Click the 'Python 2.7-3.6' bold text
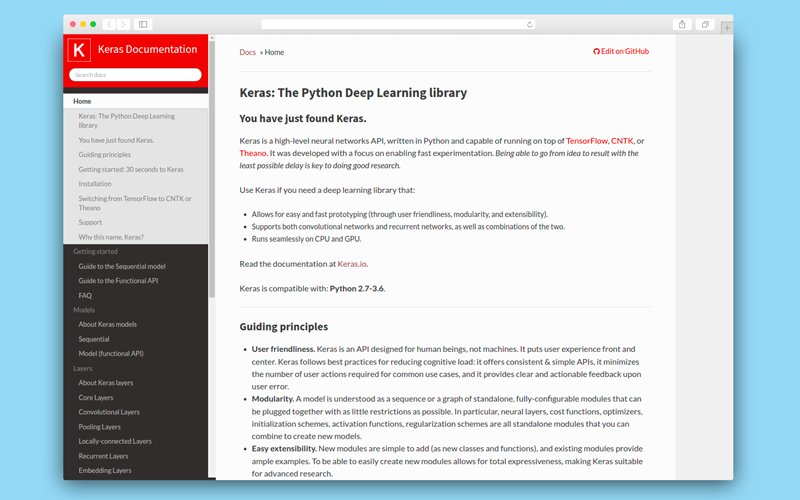Viewport: 800px width, 500px height. tap(357, 288)
